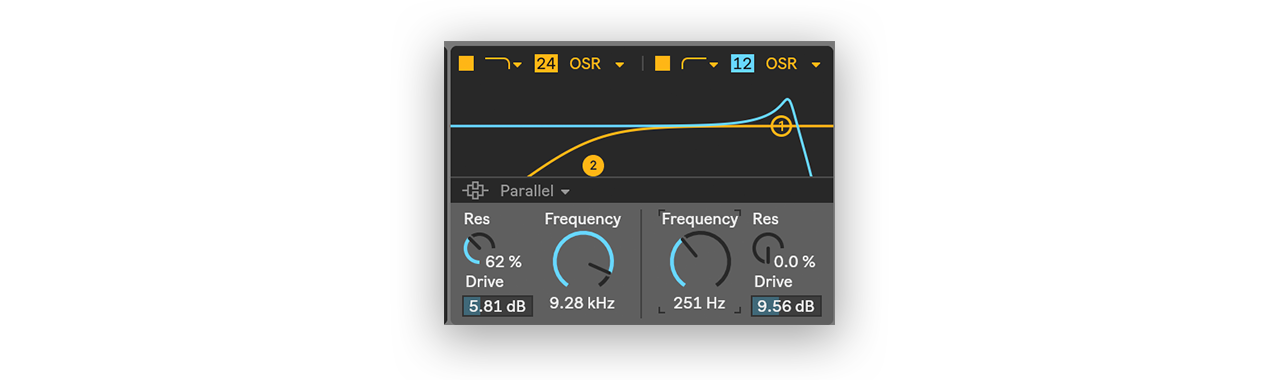
Task: Open the left OSR circuit type menu
Action: [x=597, y=64]
